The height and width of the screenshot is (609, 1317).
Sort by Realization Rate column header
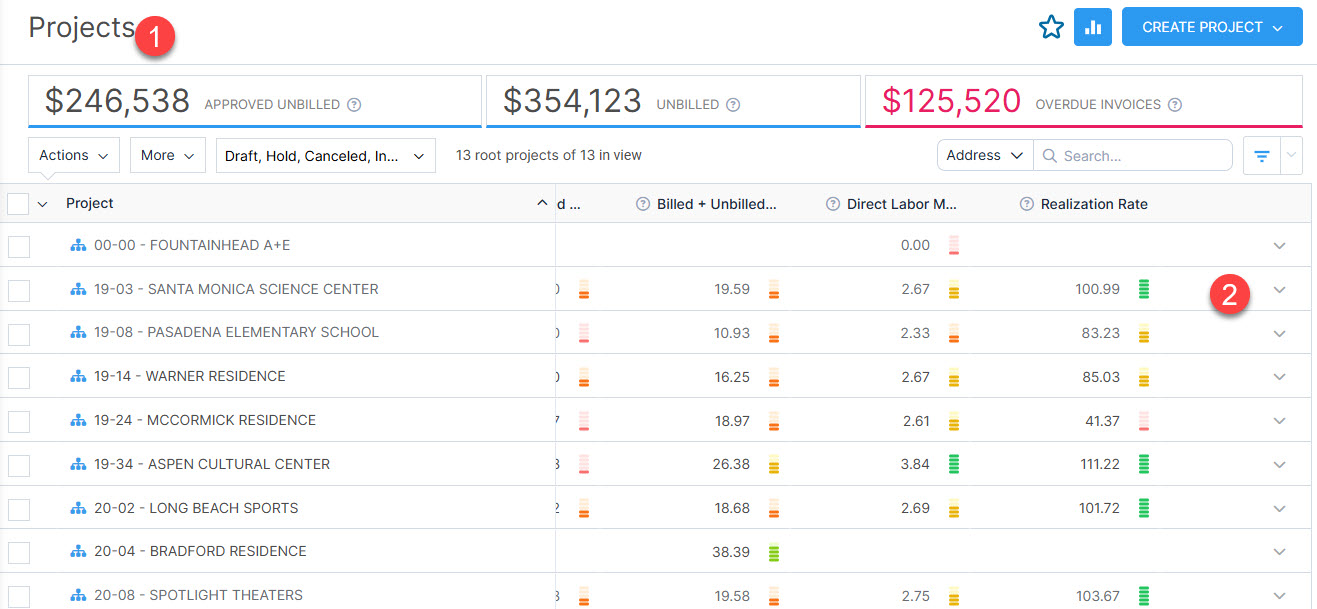(x=1094, y=204)
